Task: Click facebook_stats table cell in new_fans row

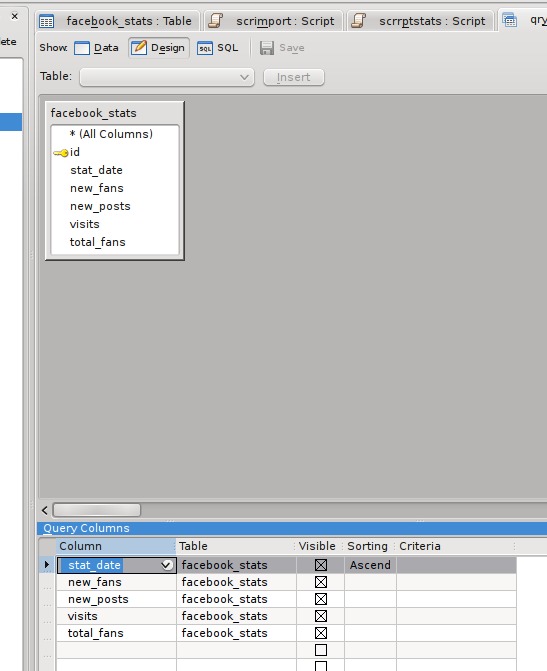Action: [236, 582]
